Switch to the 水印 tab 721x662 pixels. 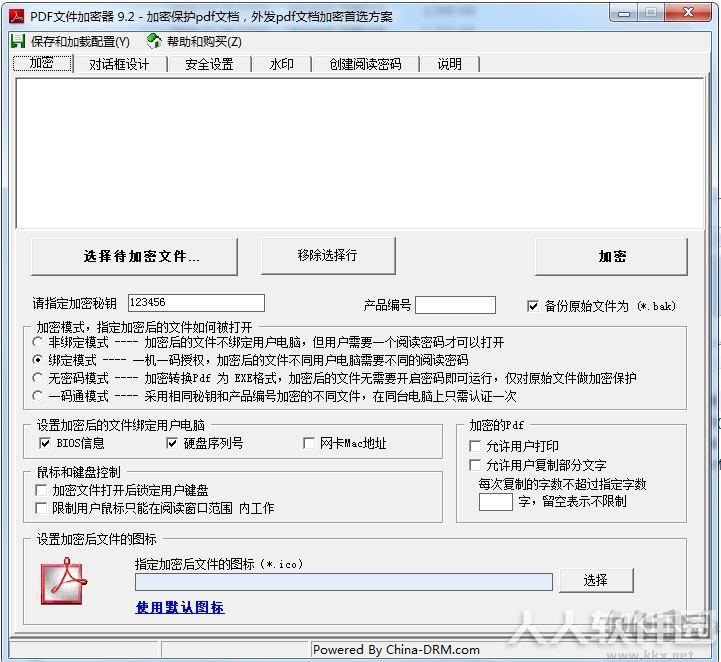(281, 64)
